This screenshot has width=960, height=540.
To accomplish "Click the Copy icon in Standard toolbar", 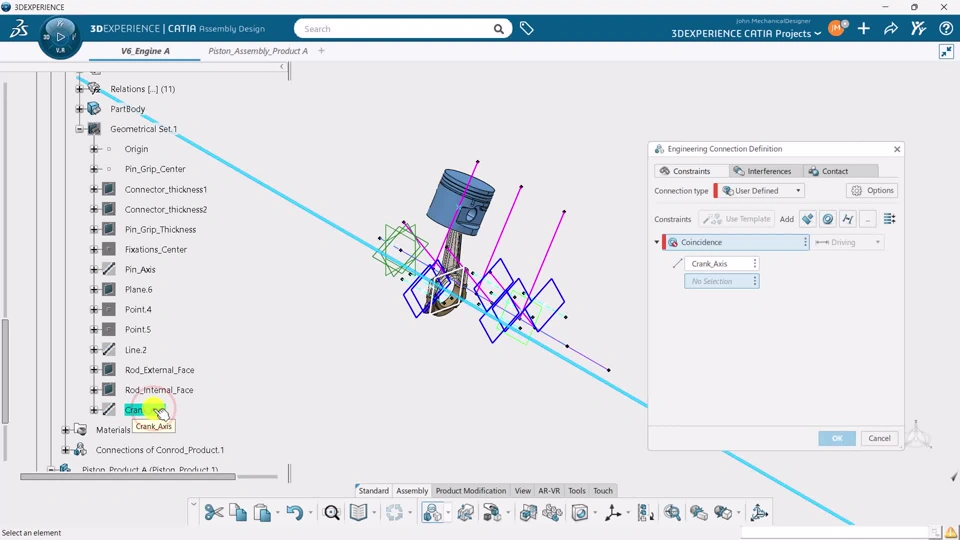I will pyautogui.click(x=238, y=512).
